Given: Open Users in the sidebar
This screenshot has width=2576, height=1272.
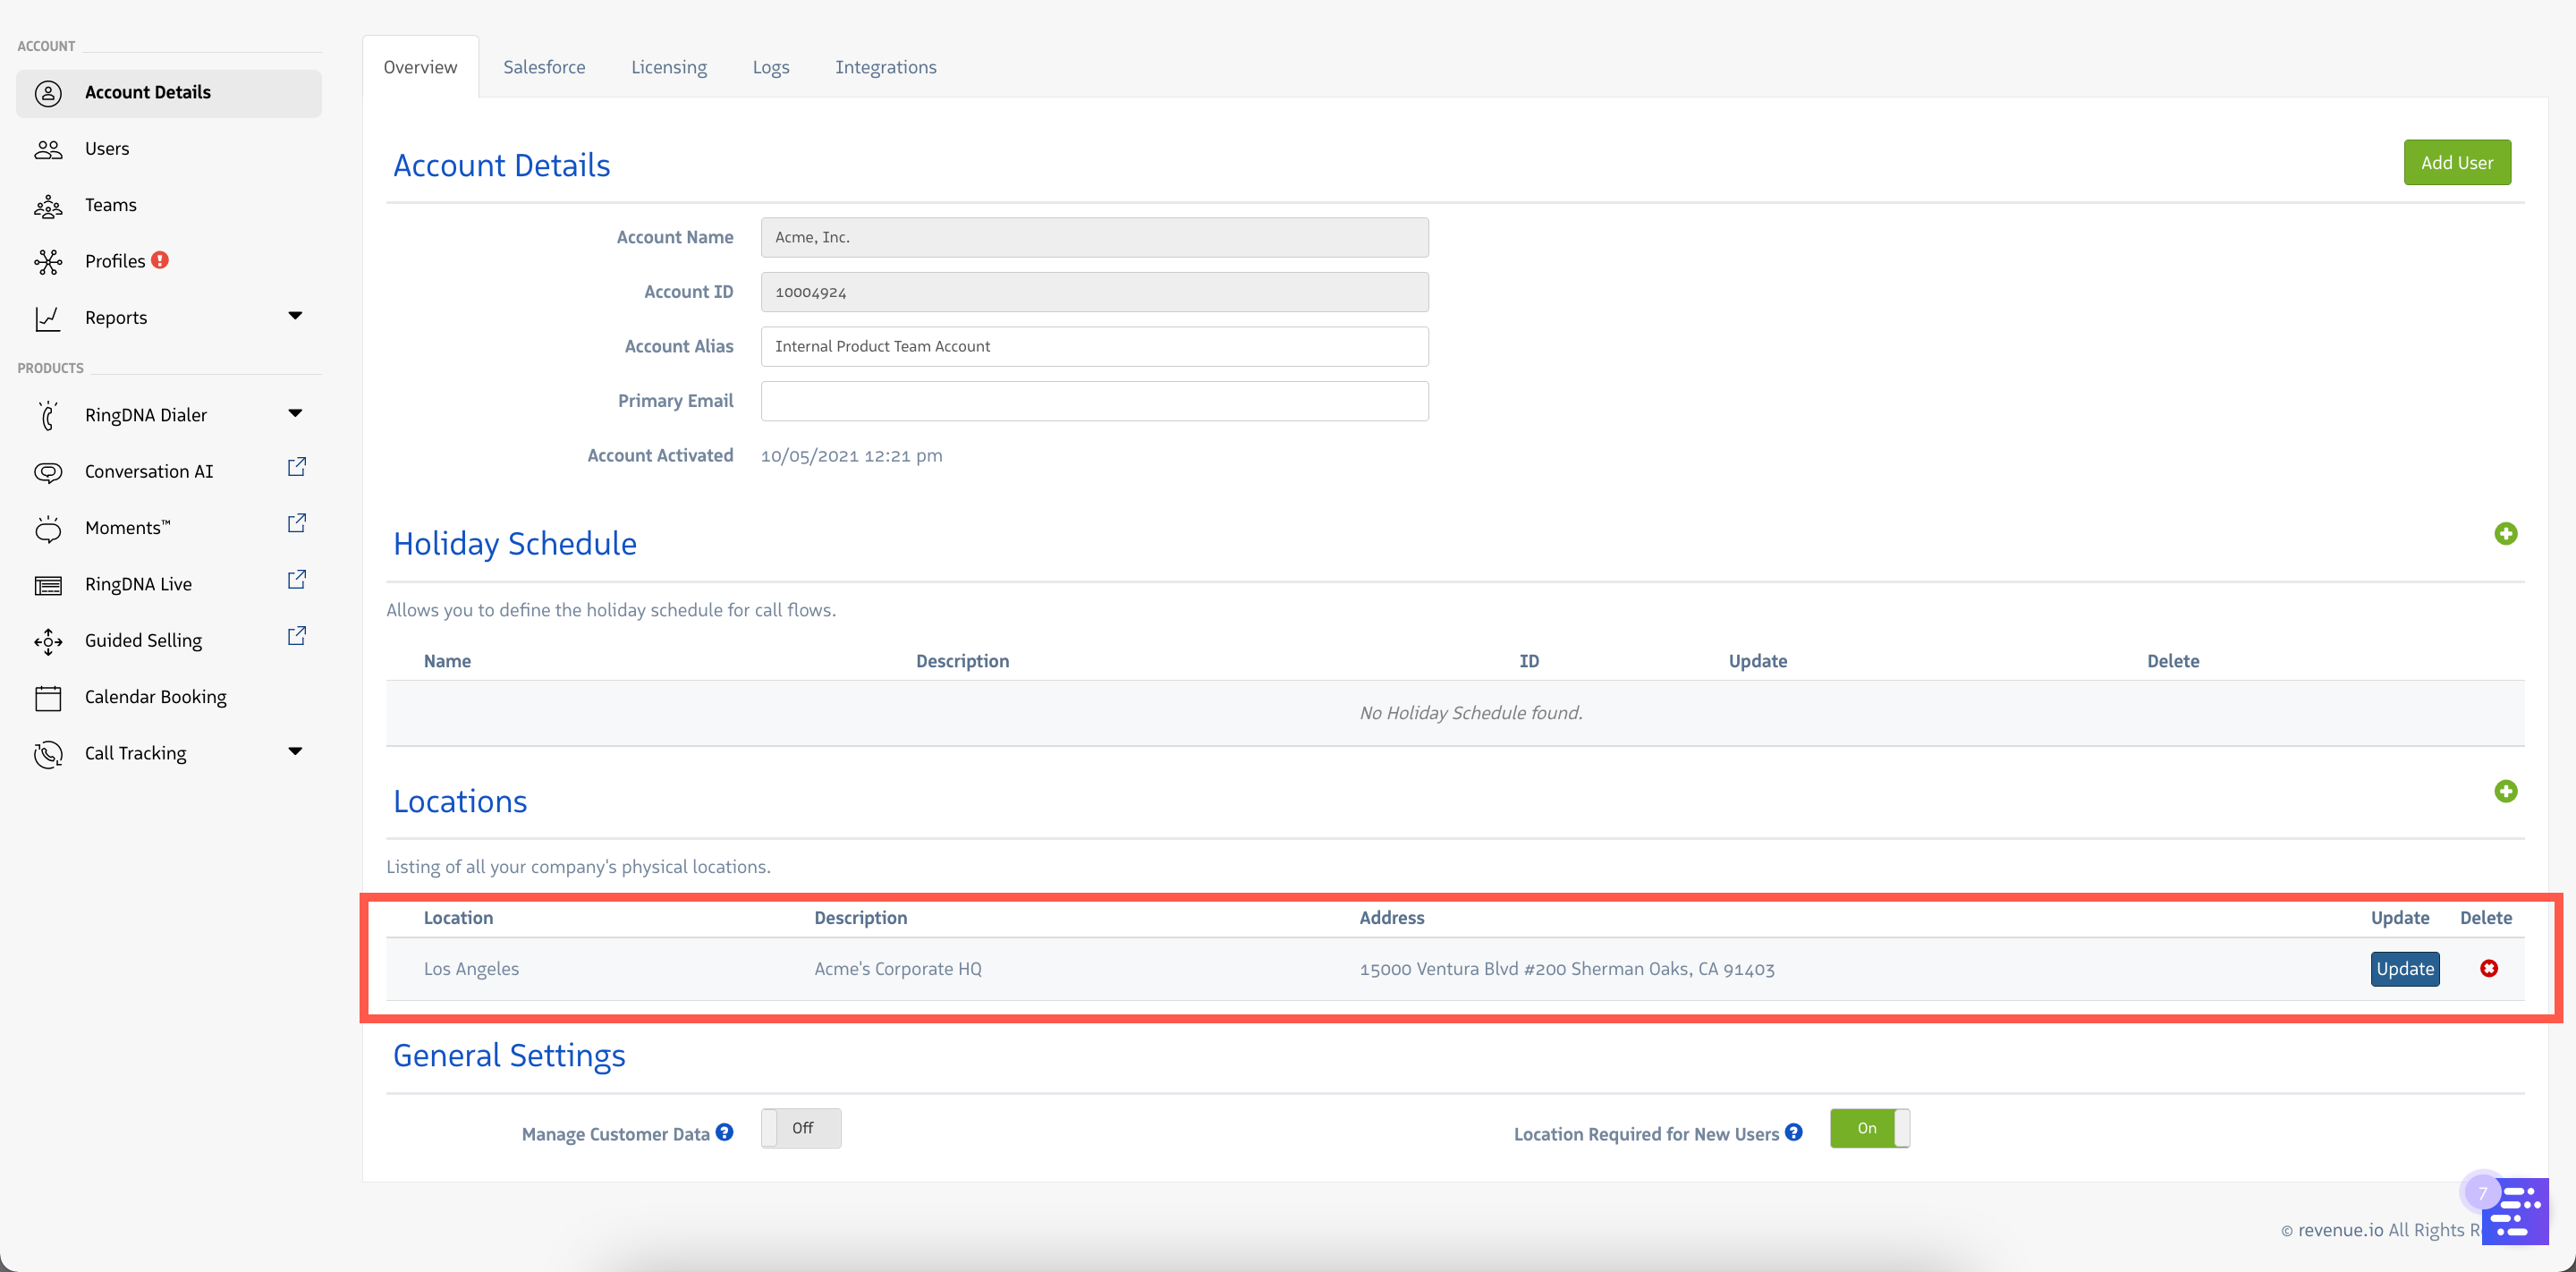Looking at the screenshot, I should point(107,148).
